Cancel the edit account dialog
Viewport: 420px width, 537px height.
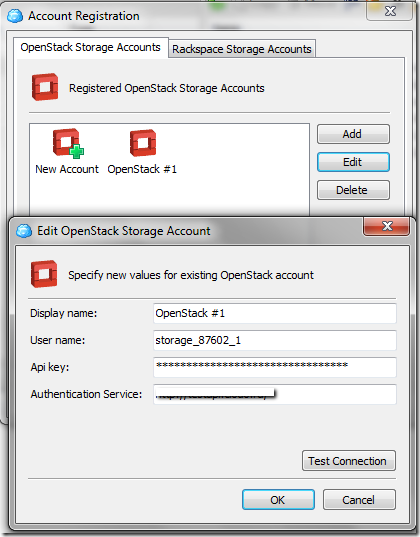coord(359,500)
